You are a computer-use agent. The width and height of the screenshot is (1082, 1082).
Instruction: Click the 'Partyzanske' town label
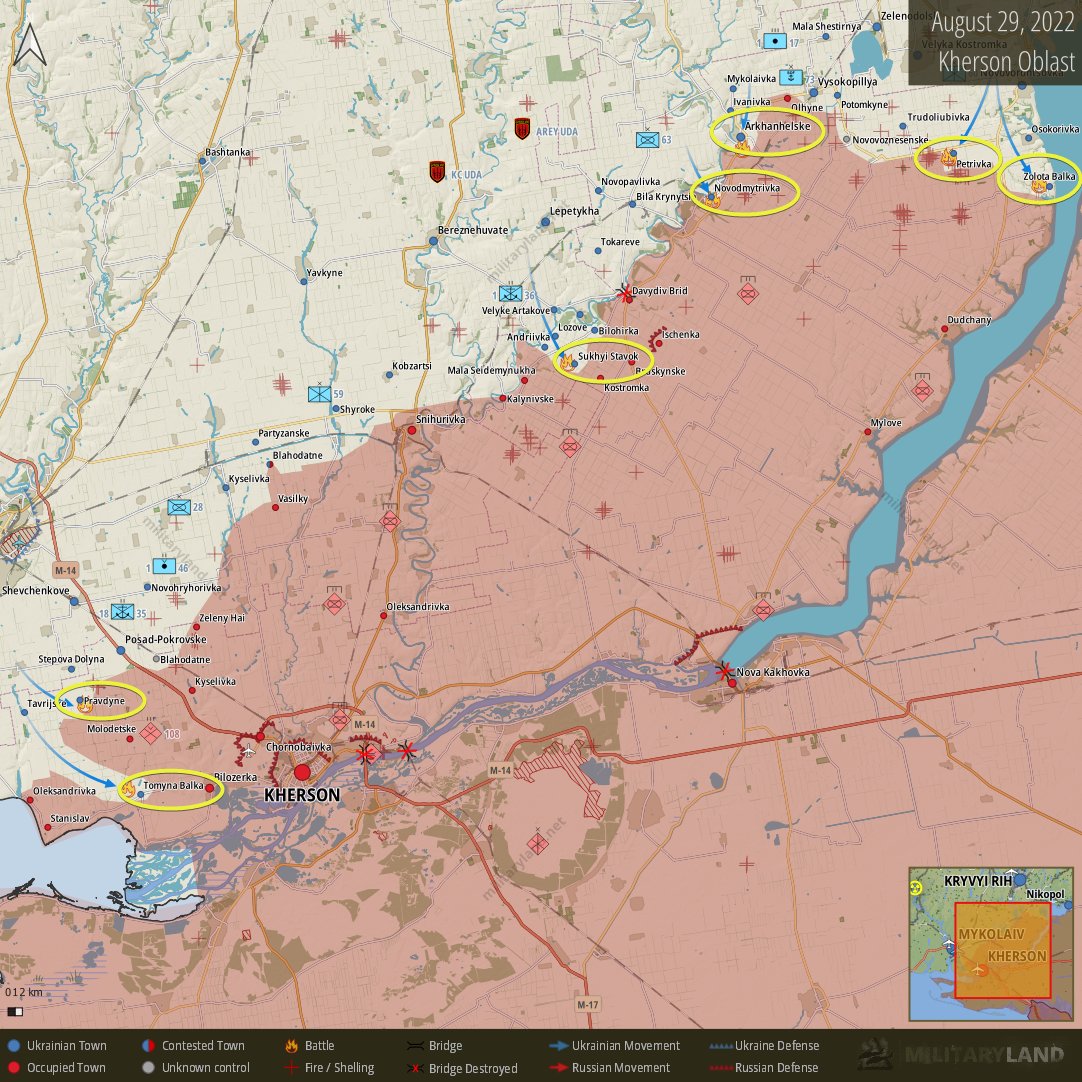coord(284,433)
